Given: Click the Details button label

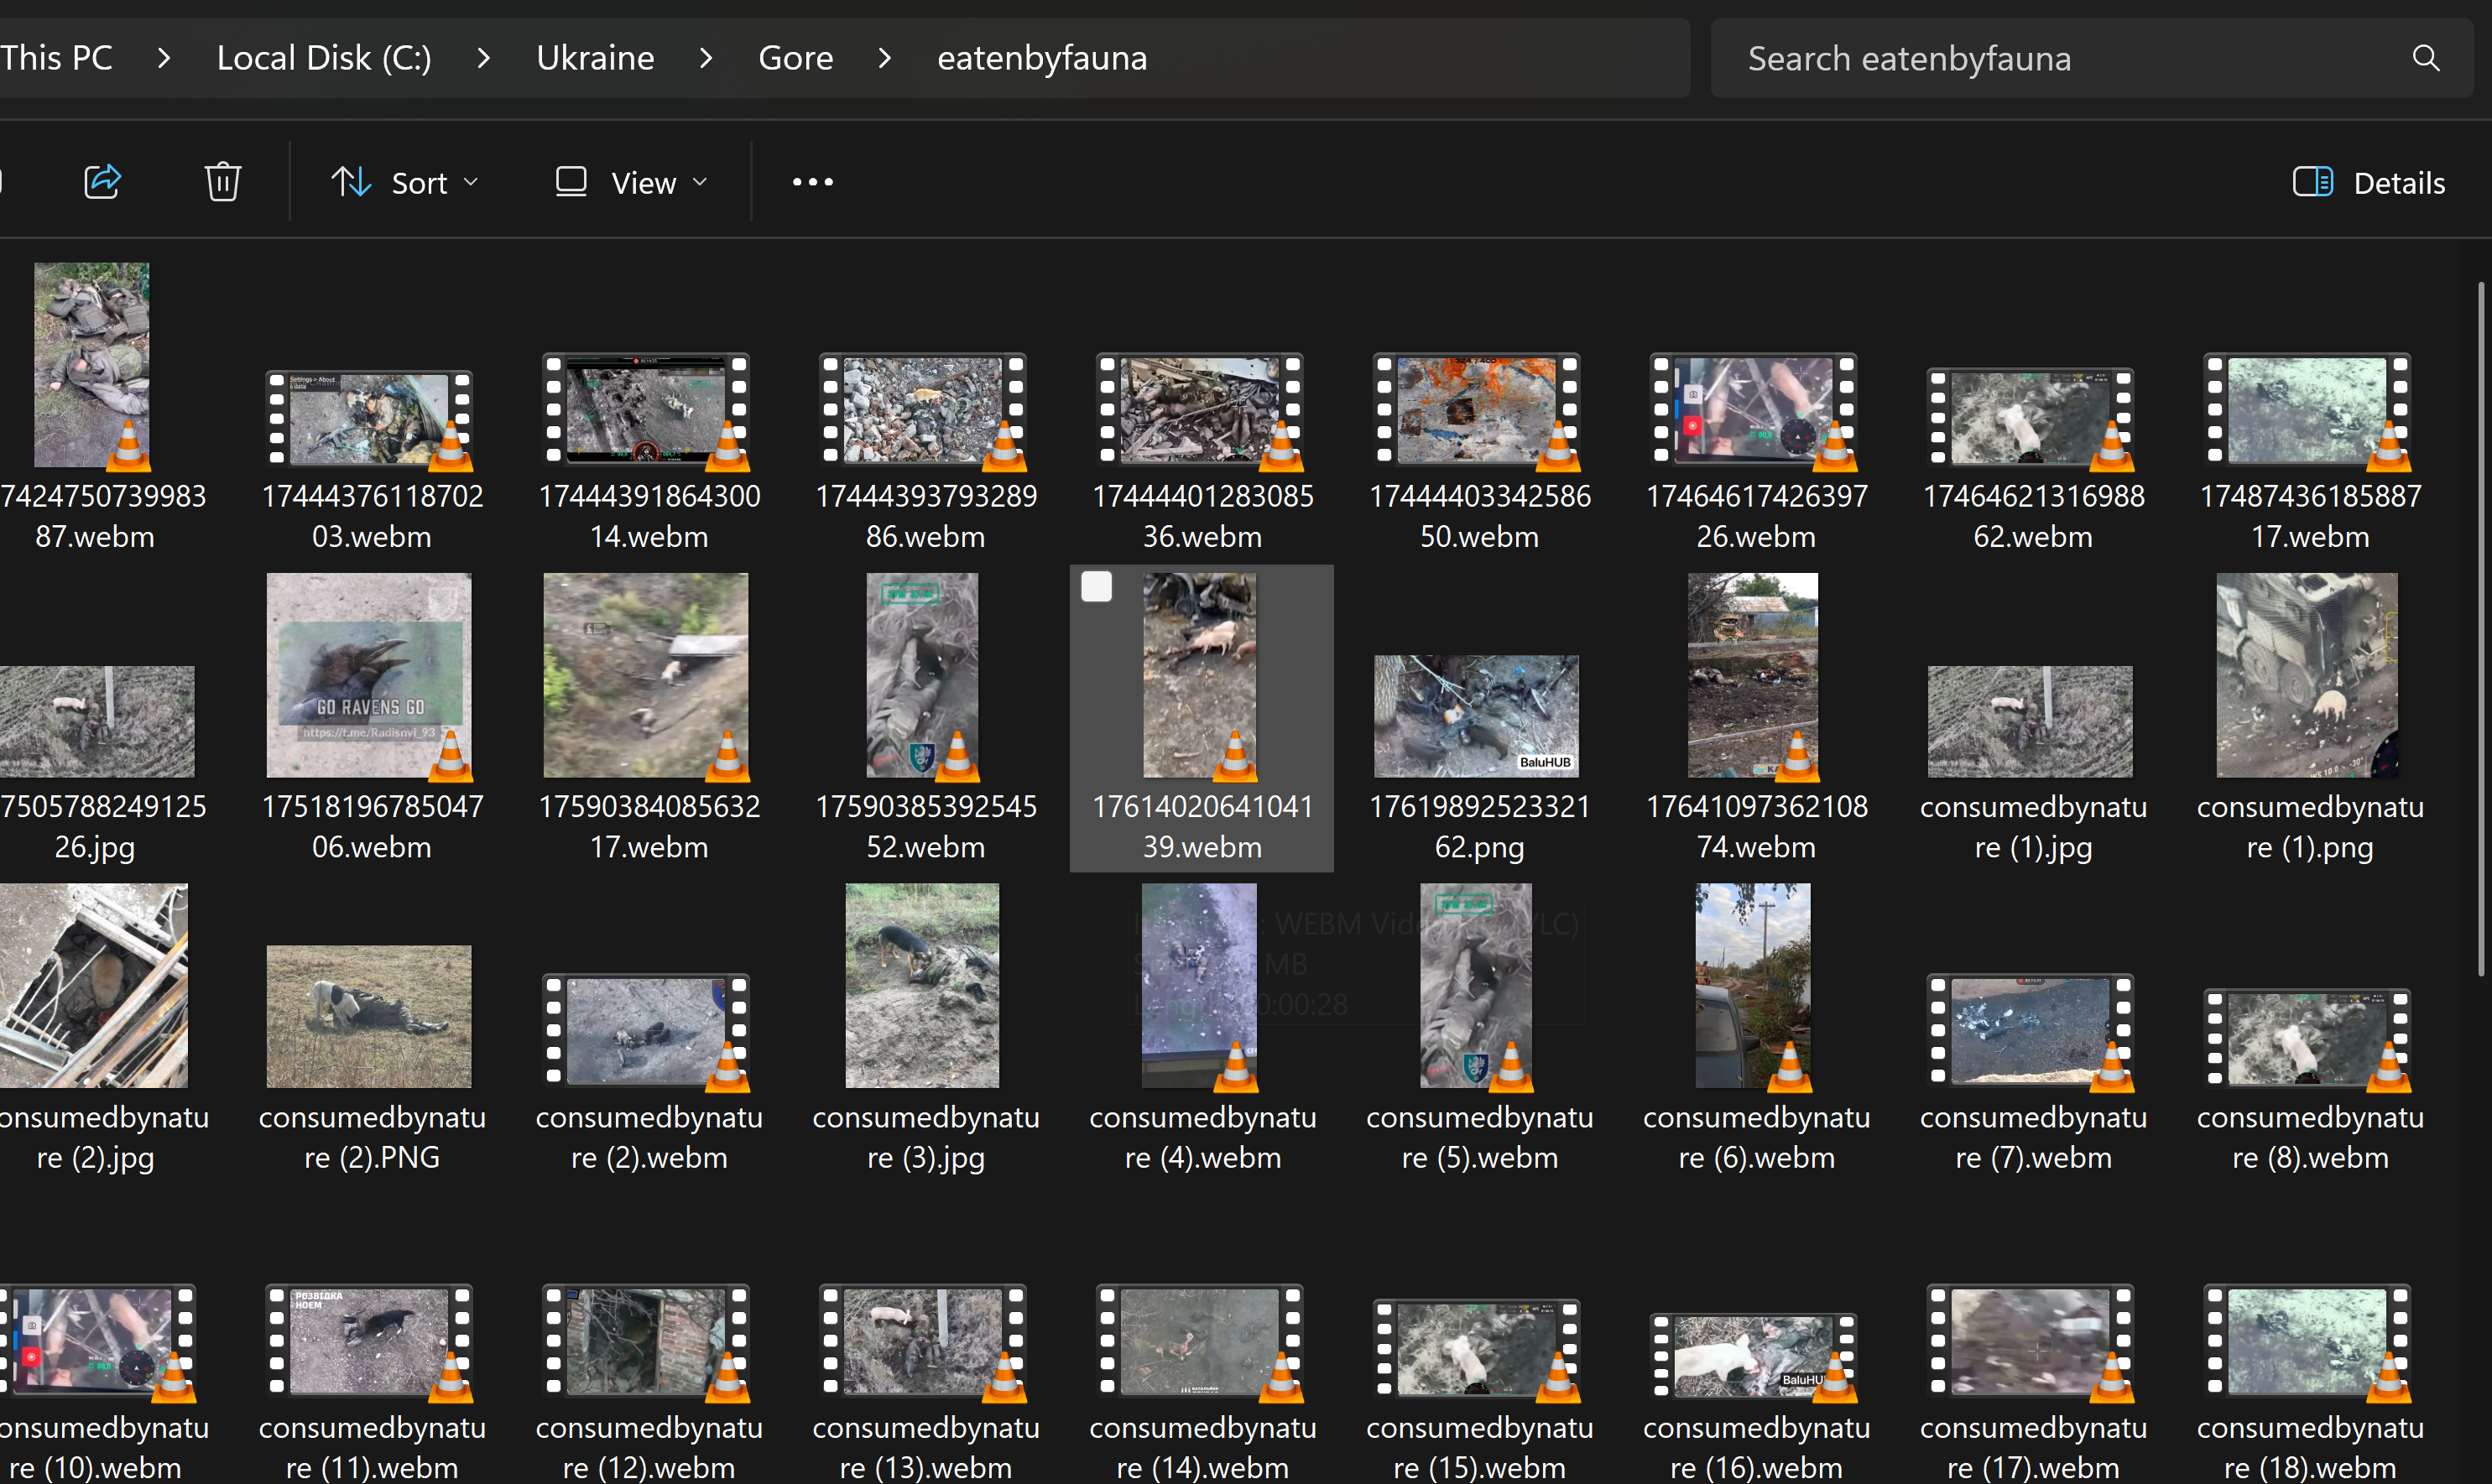Looking at the screenshot, I should pos(2398,183).
